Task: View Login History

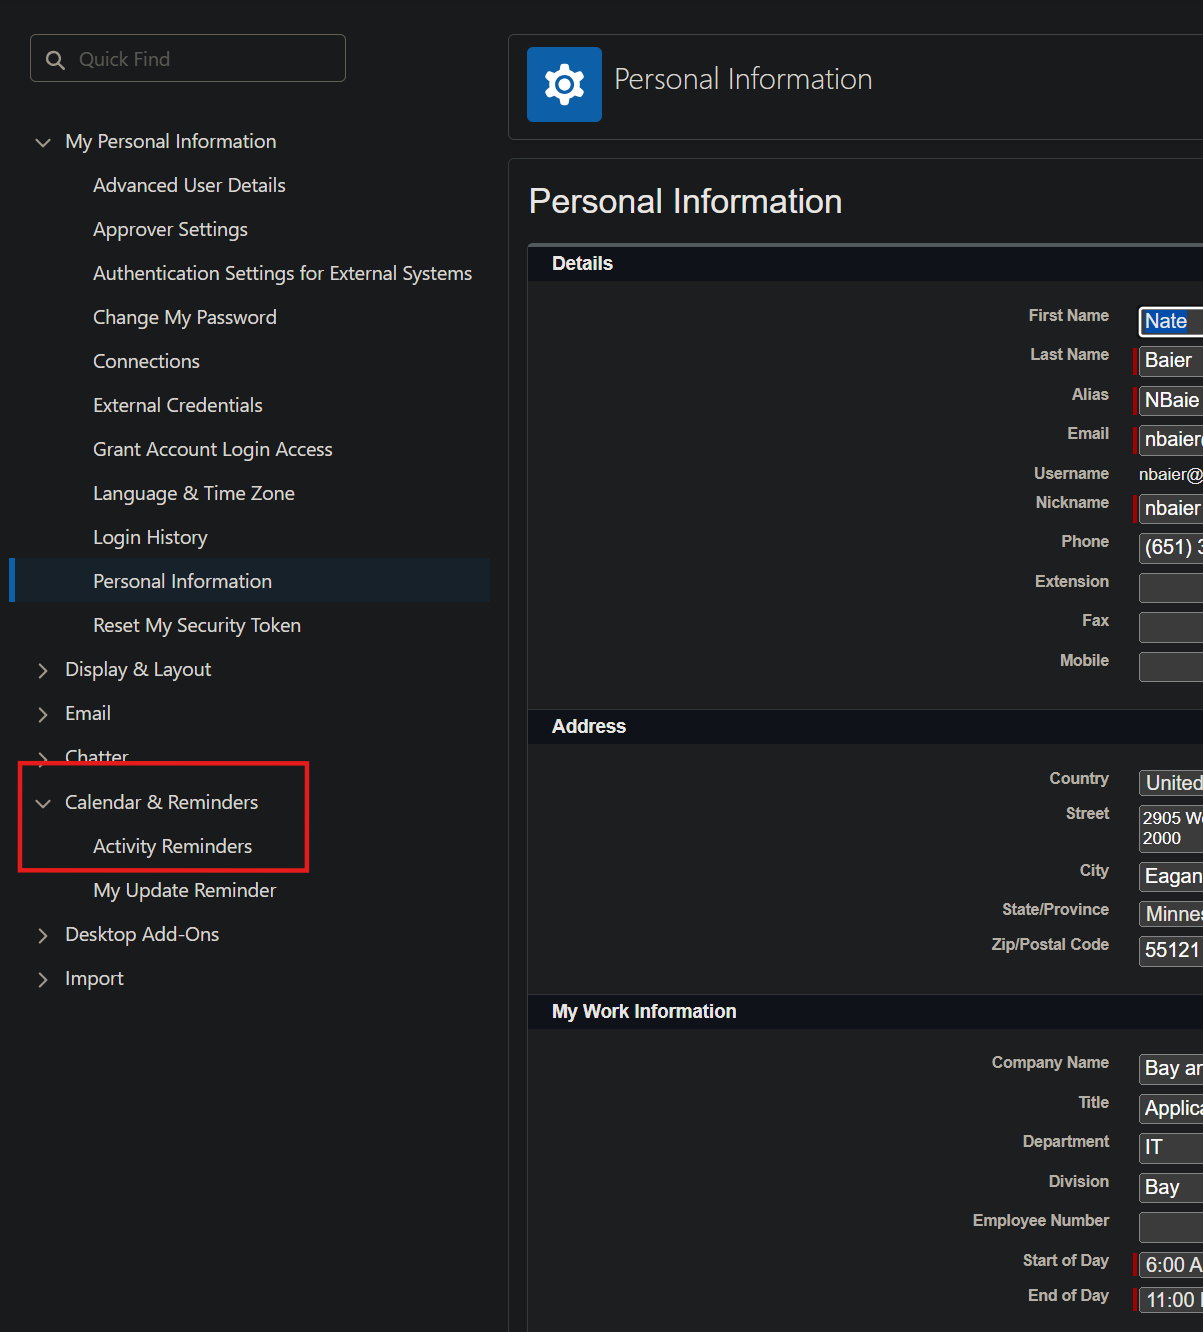Action: point(150,538)
